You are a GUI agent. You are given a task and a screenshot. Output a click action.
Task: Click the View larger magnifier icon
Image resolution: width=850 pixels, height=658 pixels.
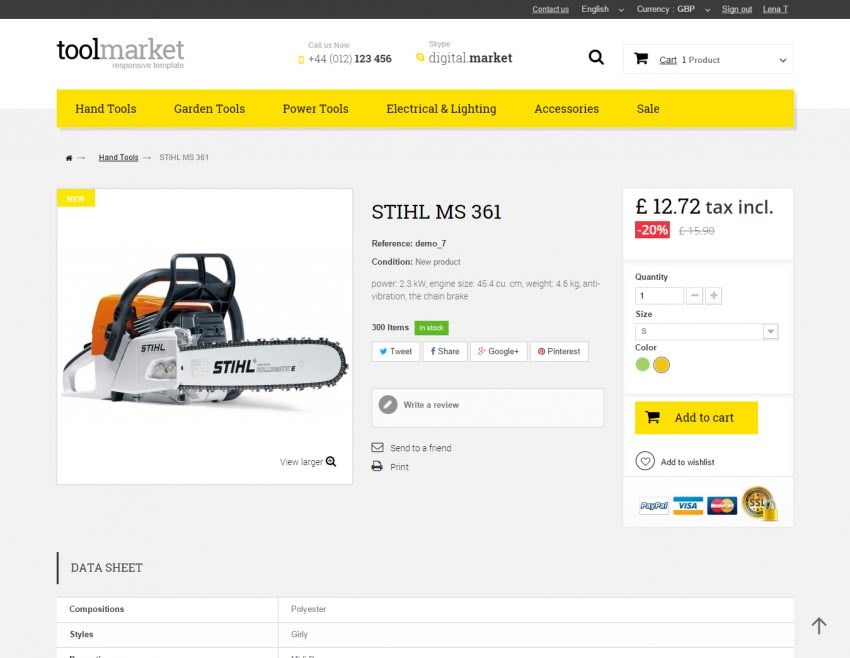pyautogui.click(x=331, y=461)
